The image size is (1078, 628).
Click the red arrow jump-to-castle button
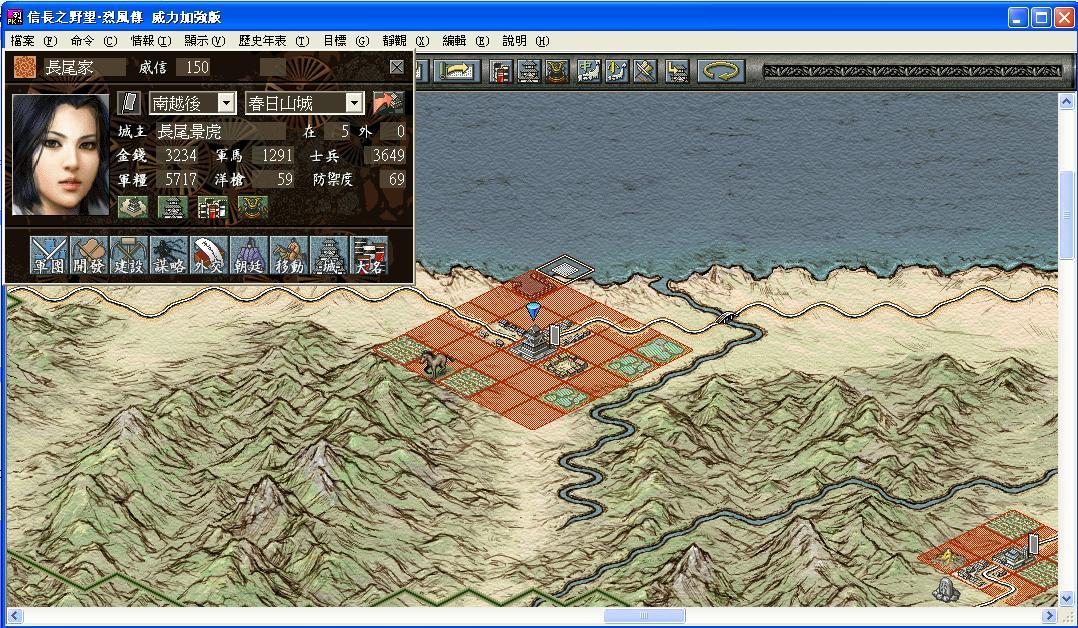click(386, 103)
